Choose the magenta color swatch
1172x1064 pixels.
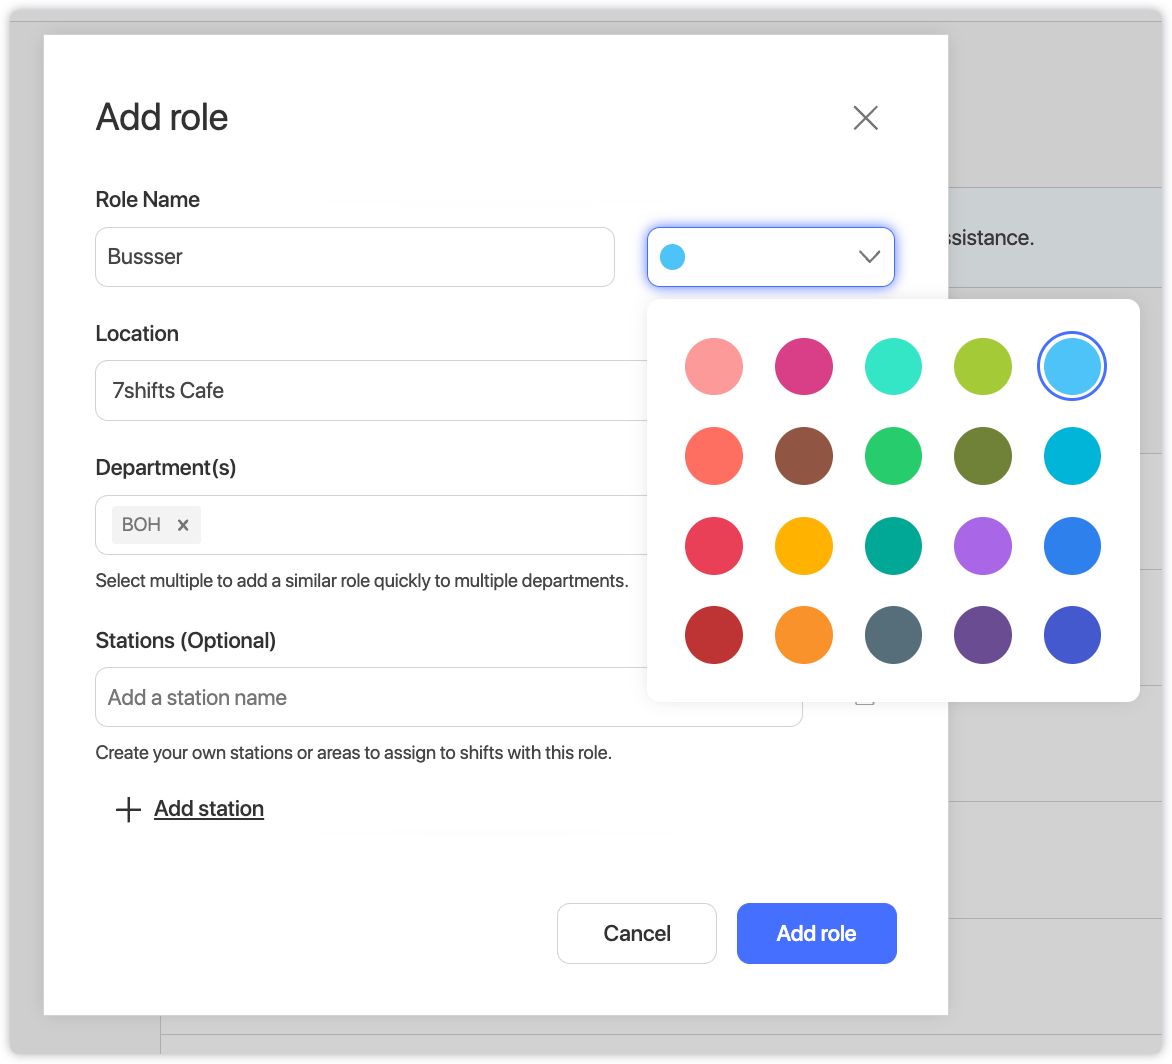point(804,367)
